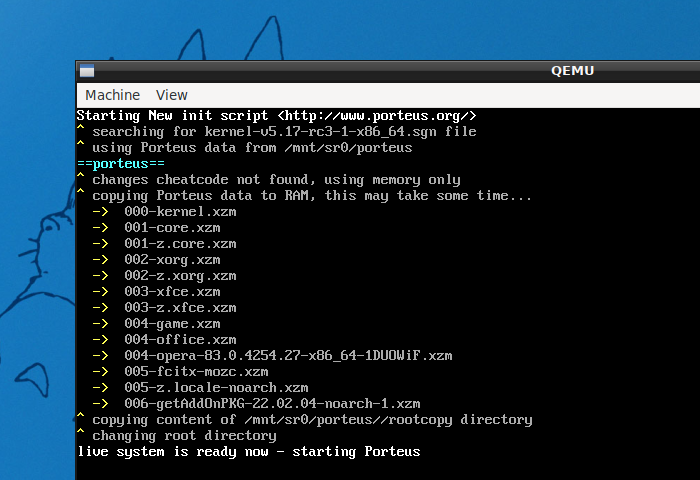Click the 'changing root directory' line
Viewport: 700px width, 480px height.
(x=176, y=436)
